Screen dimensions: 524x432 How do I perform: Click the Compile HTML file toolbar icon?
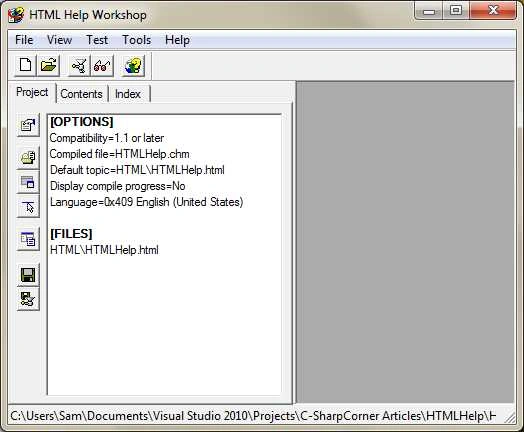pyautogui.click(x=79, y=65)
